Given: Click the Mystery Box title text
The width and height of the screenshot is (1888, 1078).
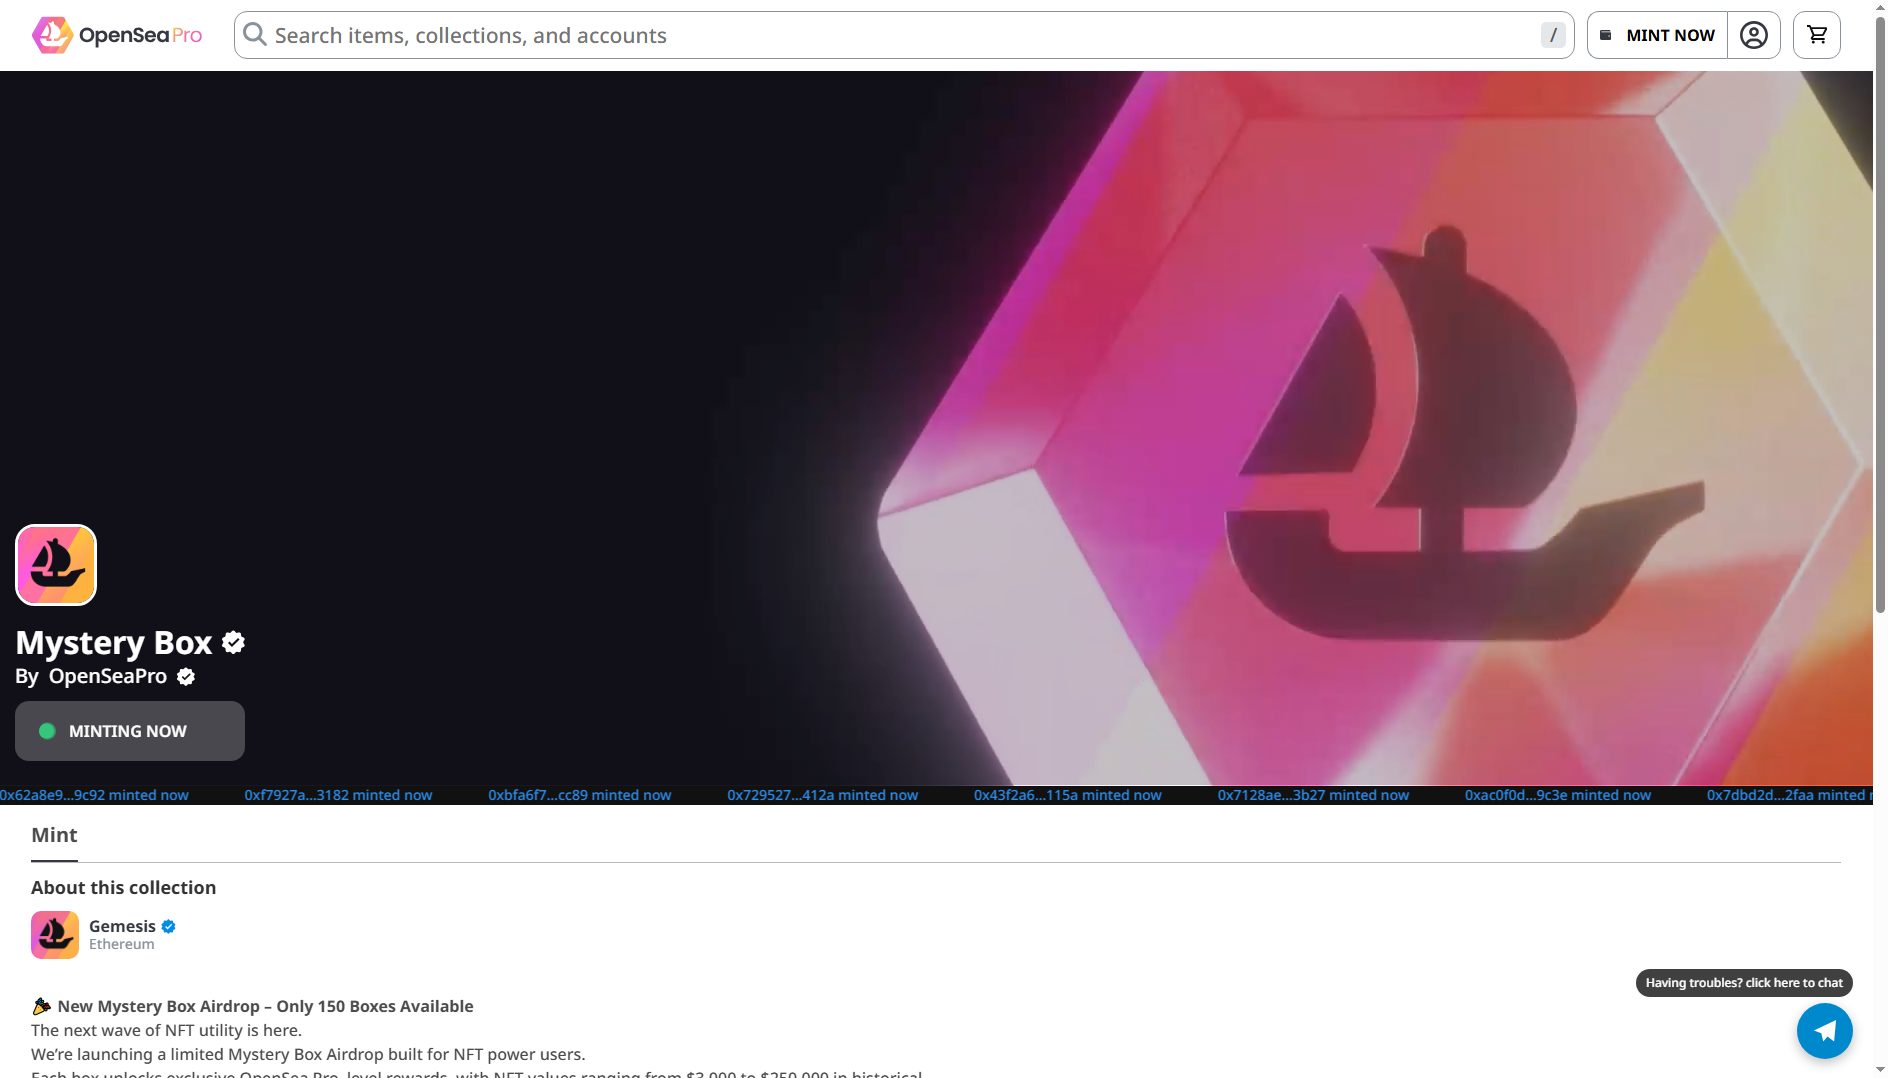Looking at the screenshot, I should (x=114, y=643).
